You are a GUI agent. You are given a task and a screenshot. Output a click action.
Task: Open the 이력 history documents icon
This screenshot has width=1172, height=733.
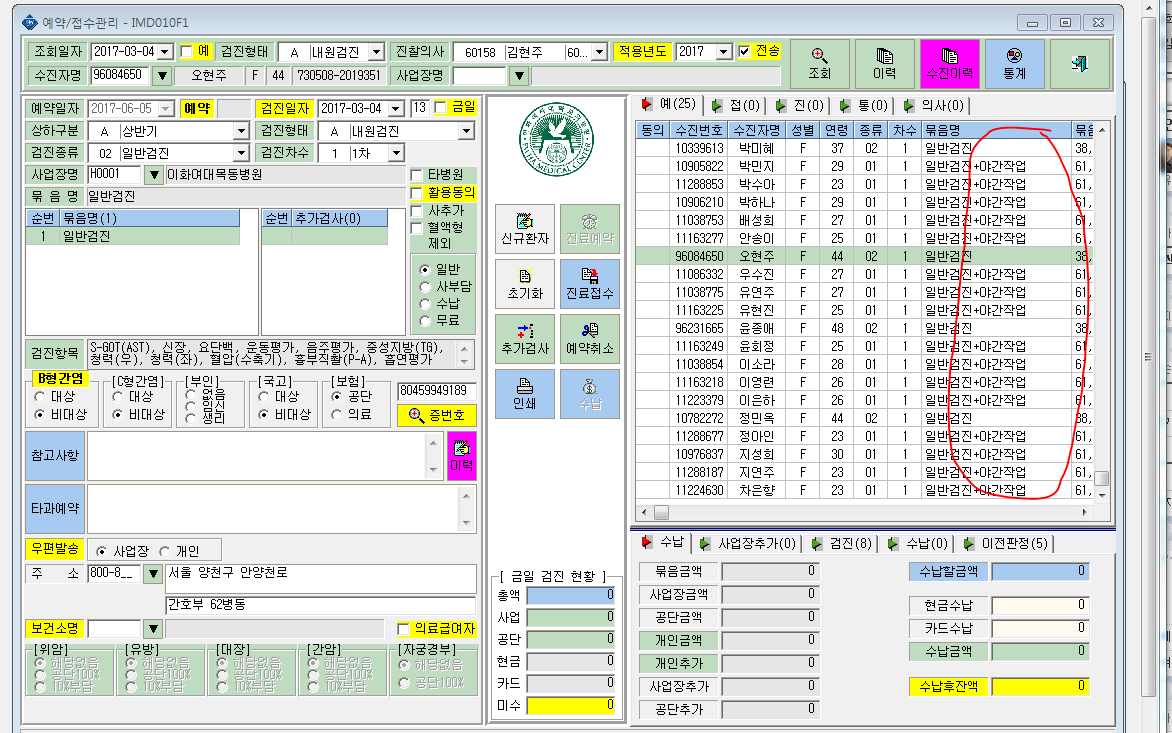(x=884, y=56)
